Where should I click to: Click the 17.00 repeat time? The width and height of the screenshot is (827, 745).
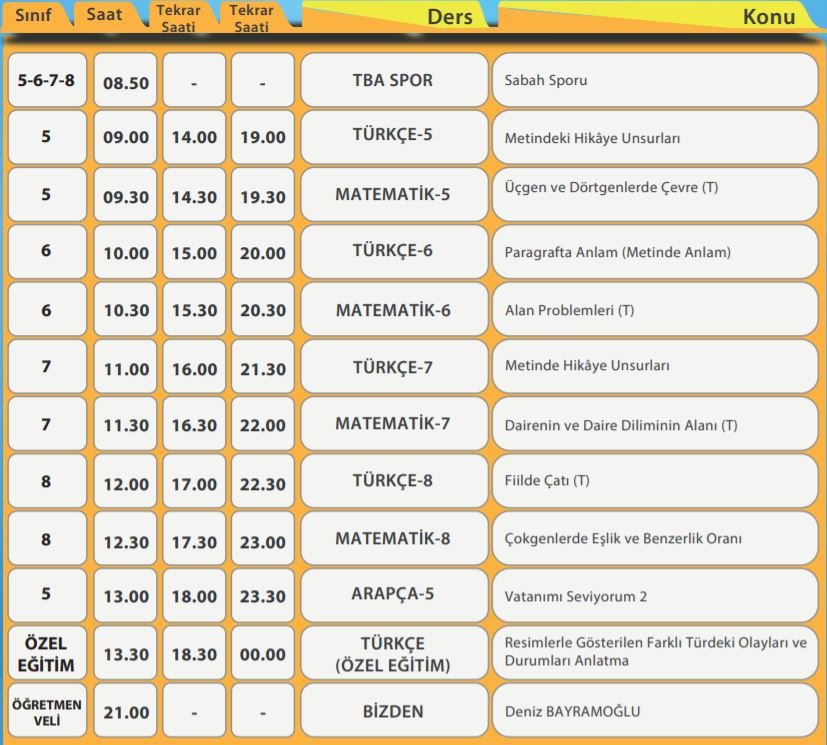(194, 481)
